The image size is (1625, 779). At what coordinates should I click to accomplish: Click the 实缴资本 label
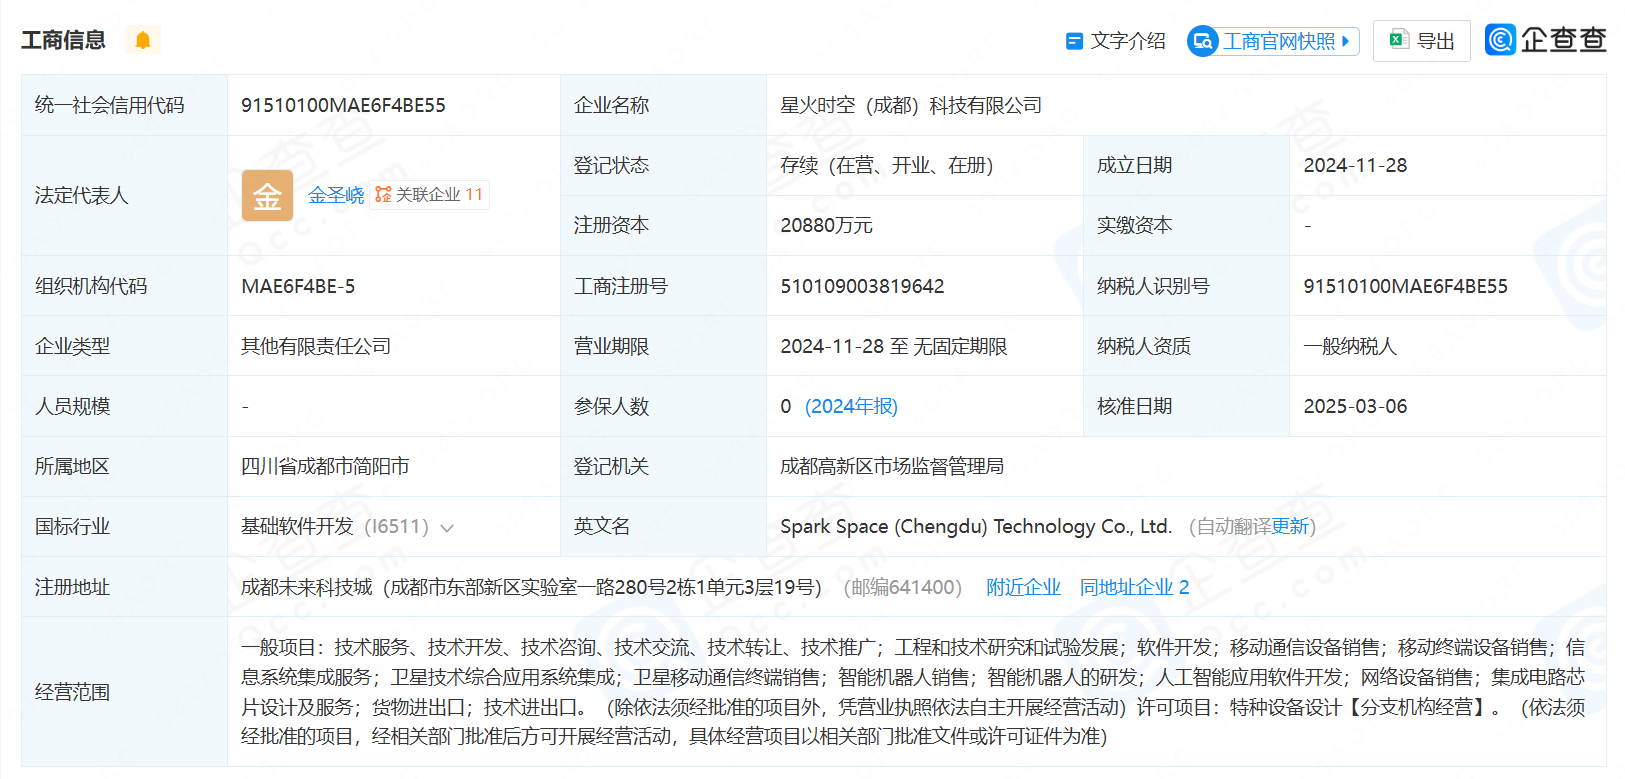(x=1134, y=225)
